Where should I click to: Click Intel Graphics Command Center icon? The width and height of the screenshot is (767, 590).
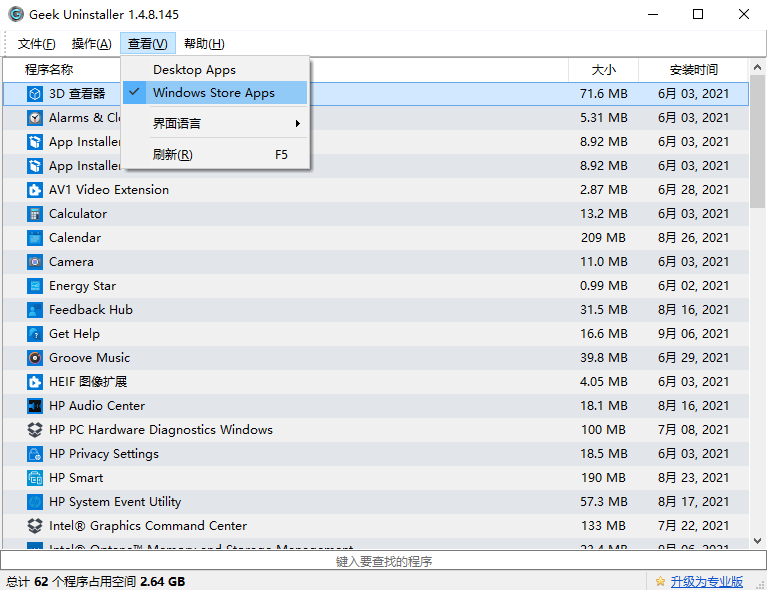35,525
